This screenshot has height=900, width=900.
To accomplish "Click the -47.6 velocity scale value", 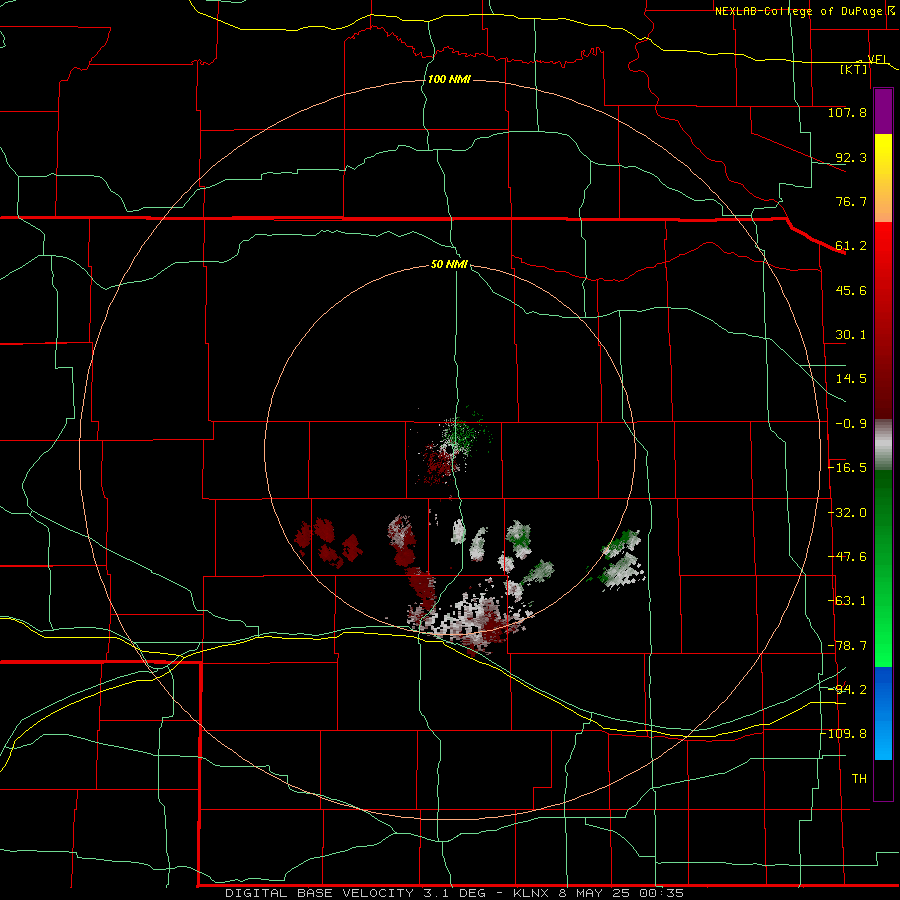I will (847, 557).
